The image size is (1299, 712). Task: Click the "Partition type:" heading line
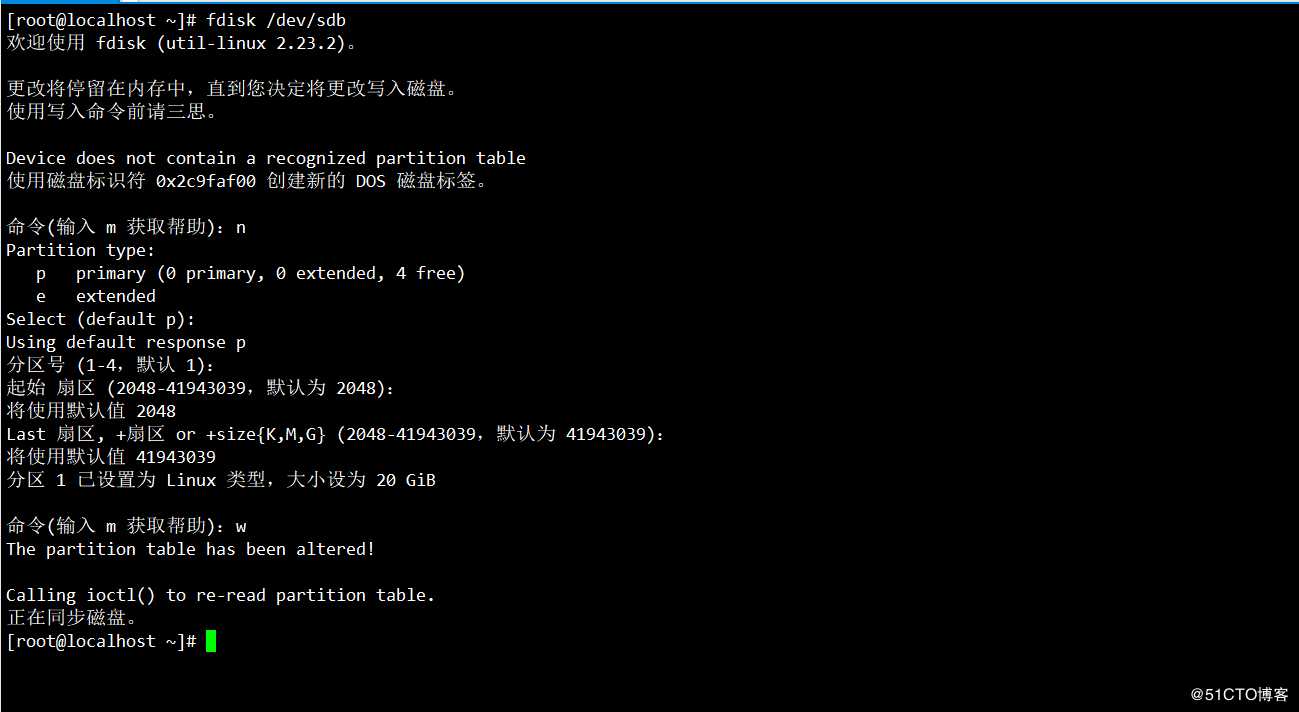(81, 250)
